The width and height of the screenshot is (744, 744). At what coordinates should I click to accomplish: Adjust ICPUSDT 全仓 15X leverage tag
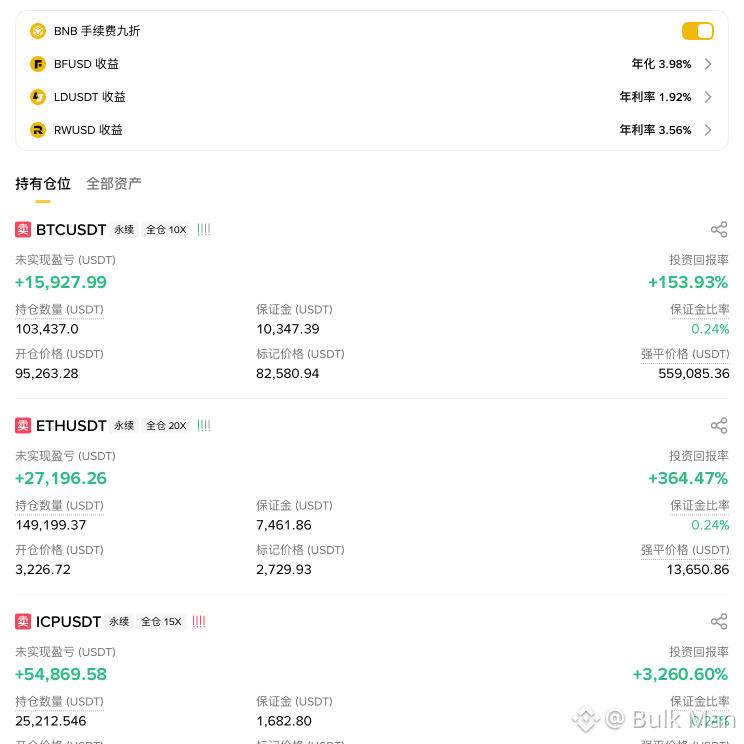click(x=161, y=622)
